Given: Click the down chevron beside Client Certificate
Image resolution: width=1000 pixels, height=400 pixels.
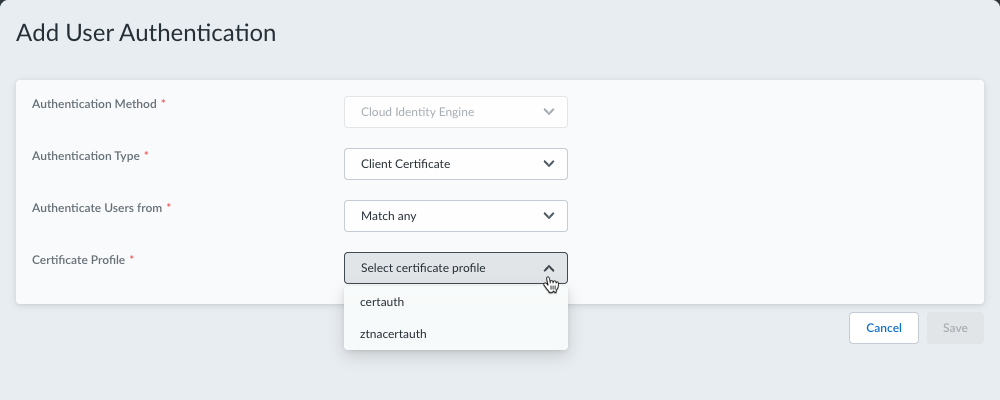Looking at the screenshot, I should [548, 164].
